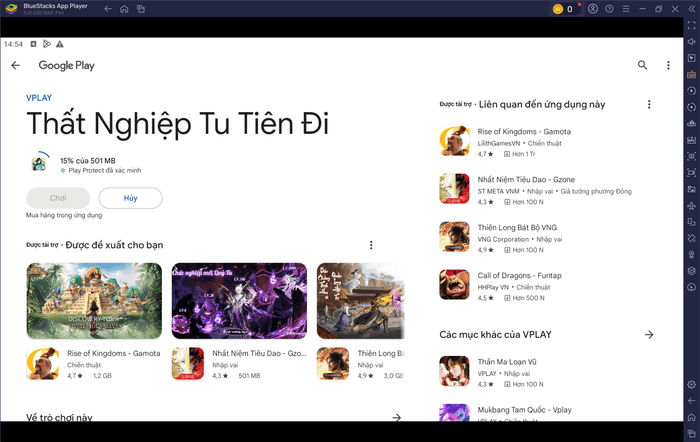Open the BlueStacks volume control
The width and height of the screenshot is (700, 442).
click(x=692, y=42)
